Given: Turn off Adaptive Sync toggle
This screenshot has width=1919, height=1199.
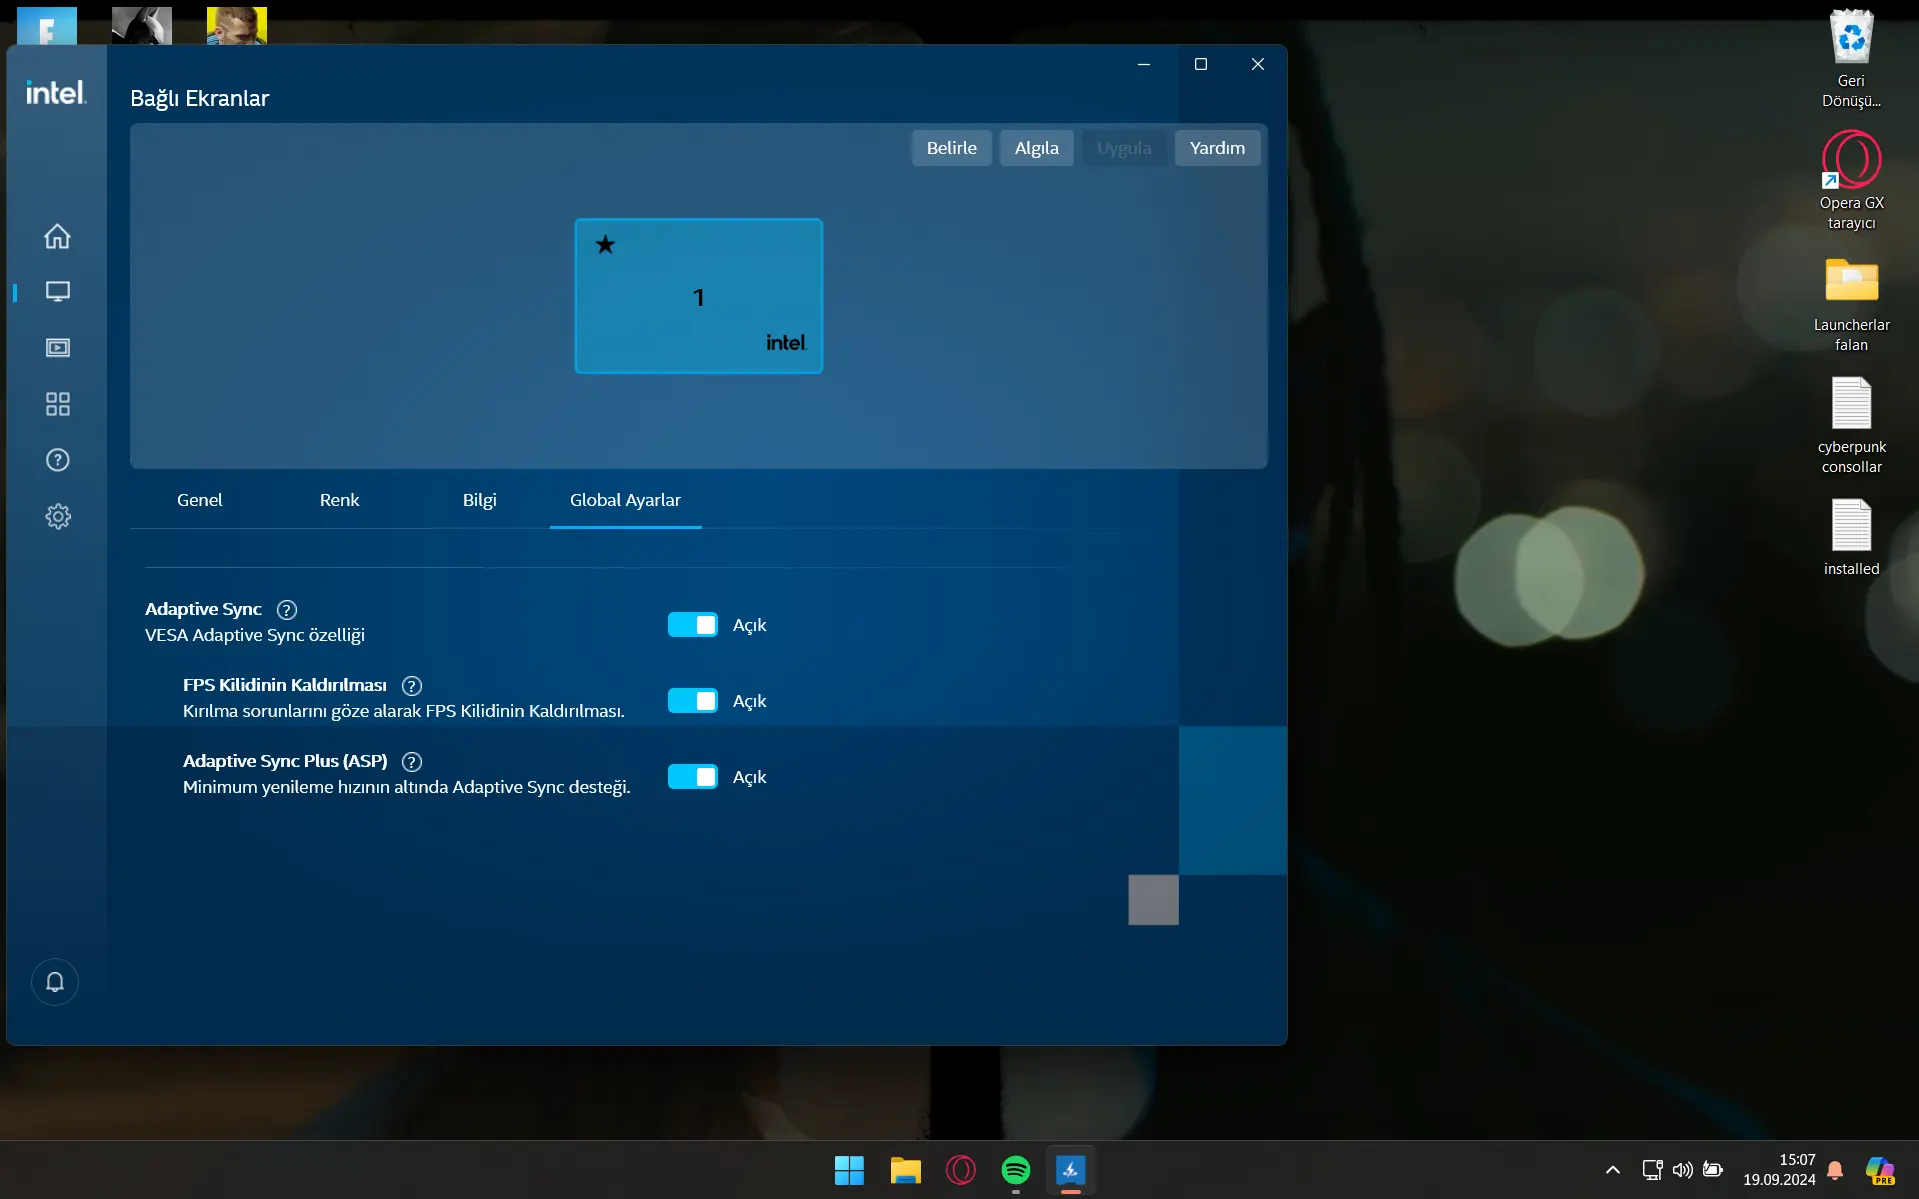Looking at the screenshot, I should 692,625.
